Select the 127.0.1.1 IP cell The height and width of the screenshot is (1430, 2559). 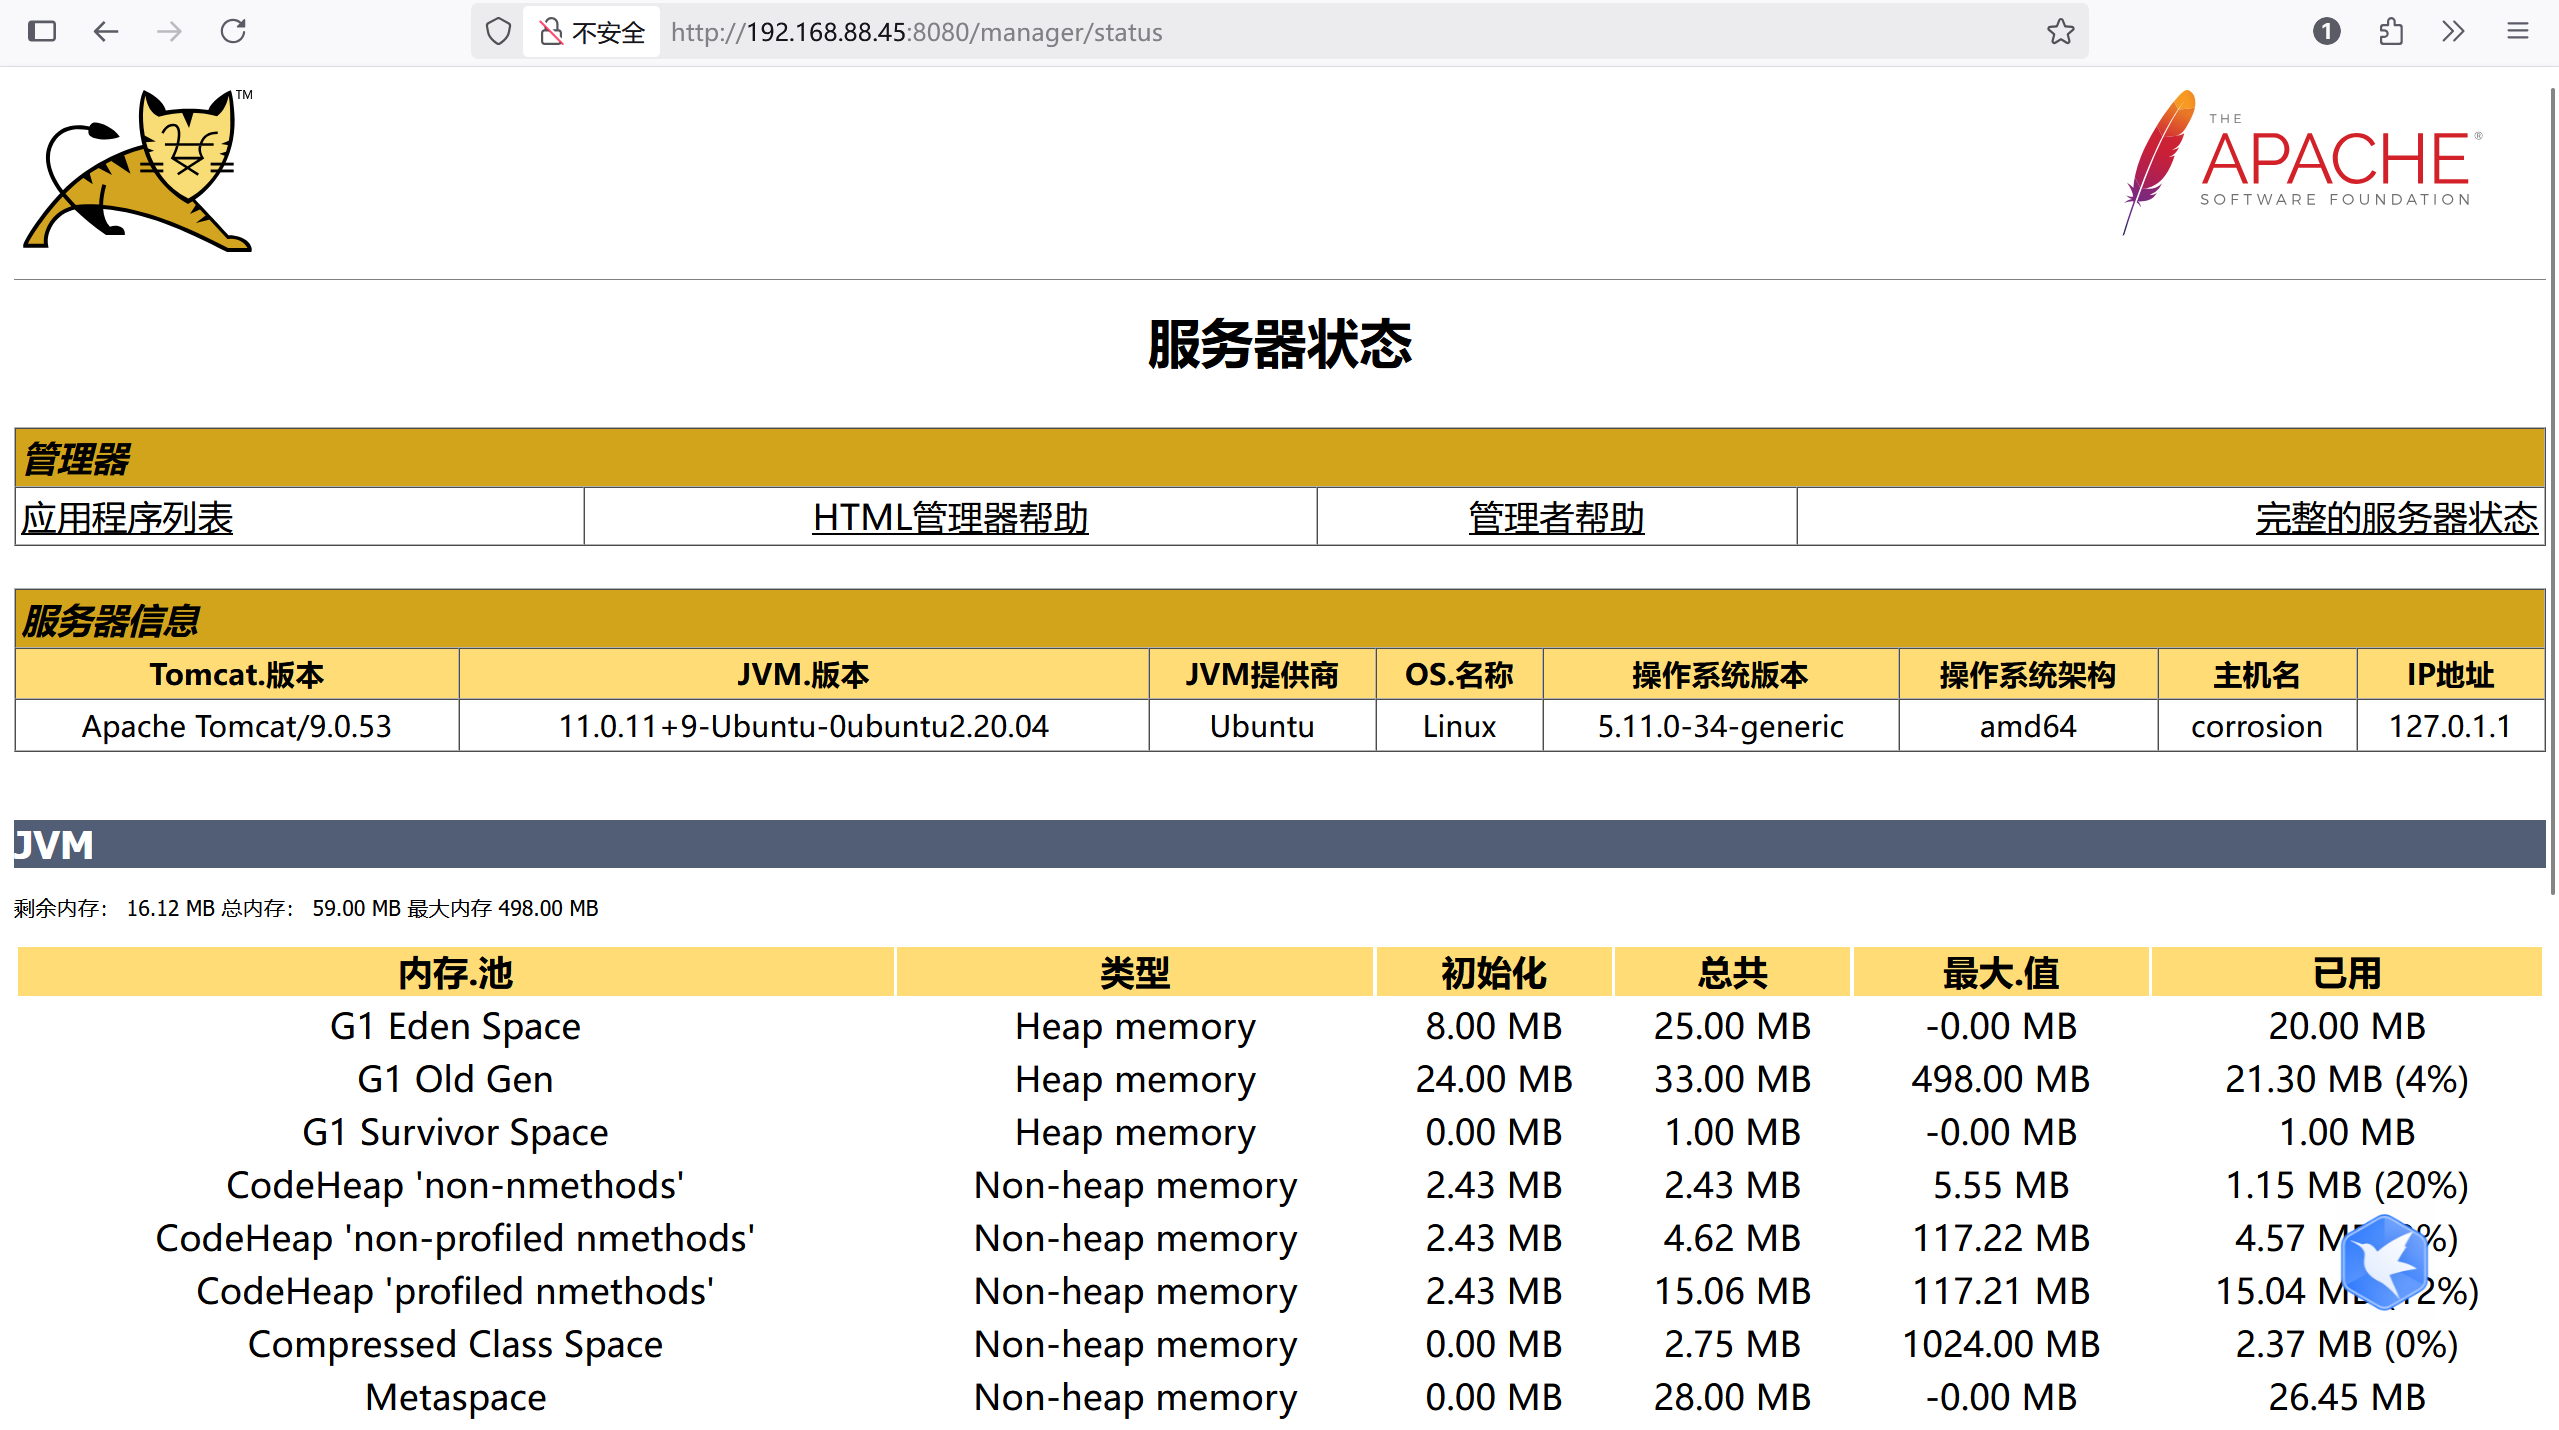tap(2450, 725)
